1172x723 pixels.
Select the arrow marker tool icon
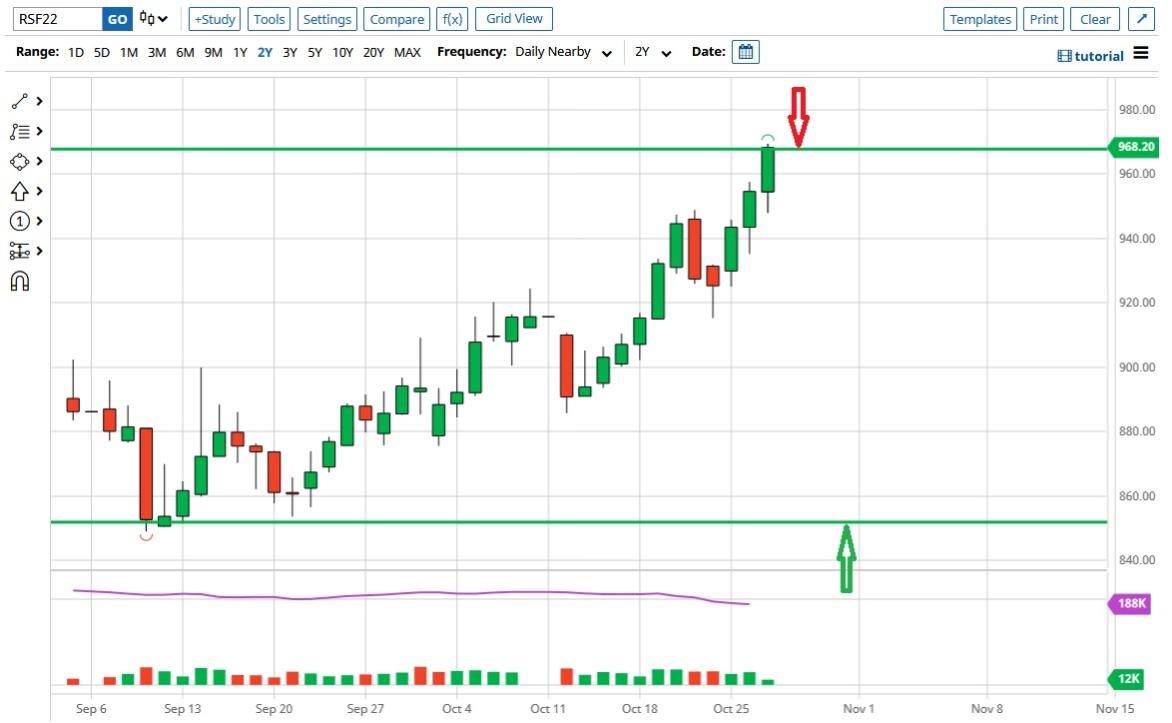20,191
